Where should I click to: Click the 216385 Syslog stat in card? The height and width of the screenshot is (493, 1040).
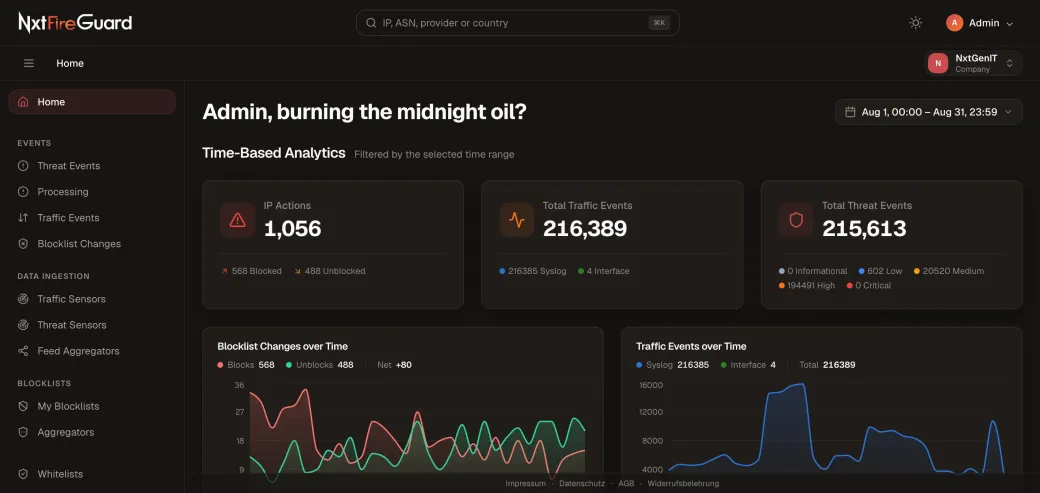click(533, 271)
